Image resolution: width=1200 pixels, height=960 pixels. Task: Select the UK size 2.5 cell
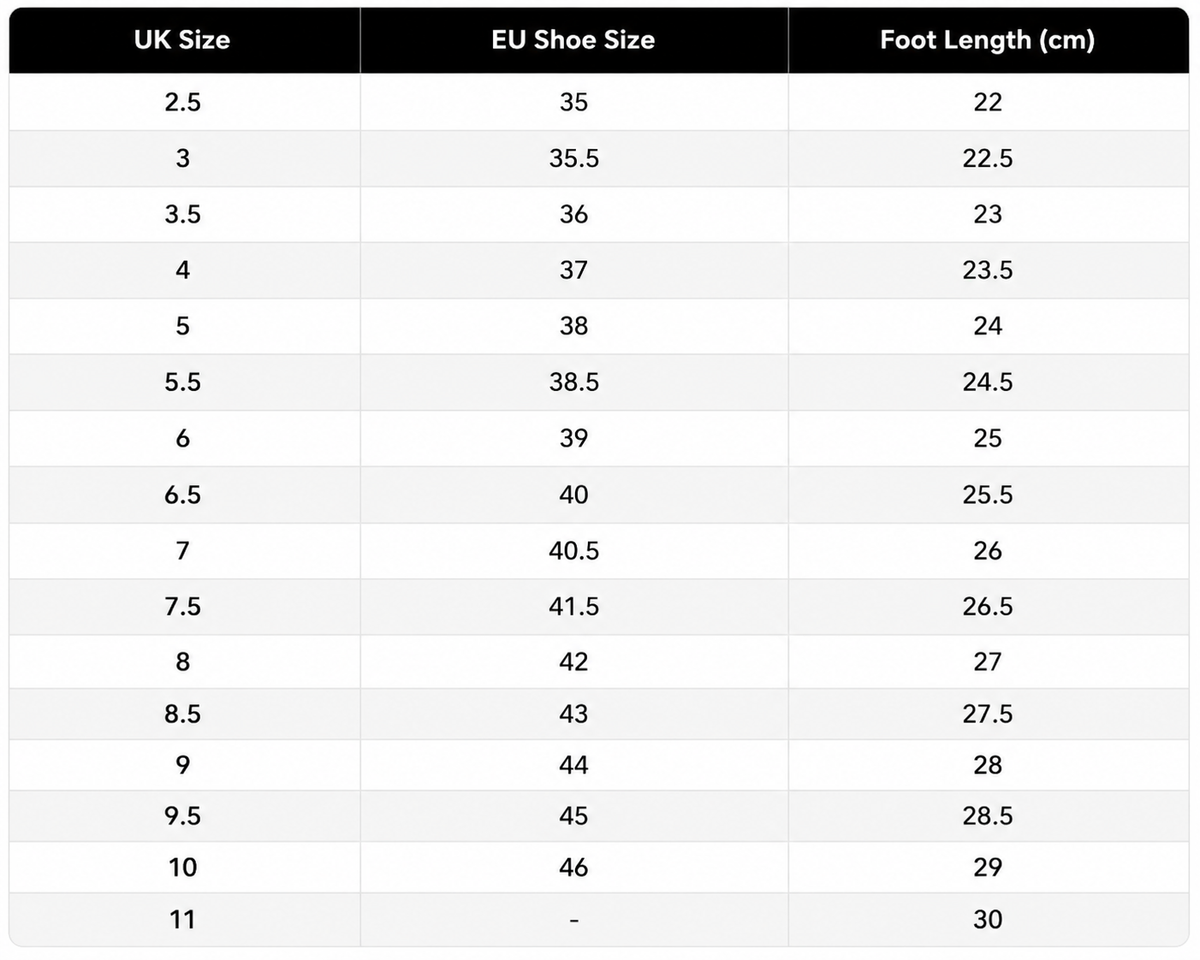tap(184, 102)
